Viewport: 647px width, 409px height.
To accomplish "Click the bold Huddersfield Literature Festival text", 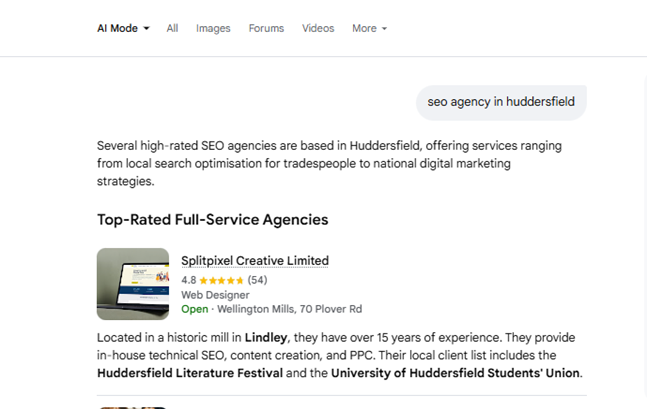I will [x=190, y=373].
